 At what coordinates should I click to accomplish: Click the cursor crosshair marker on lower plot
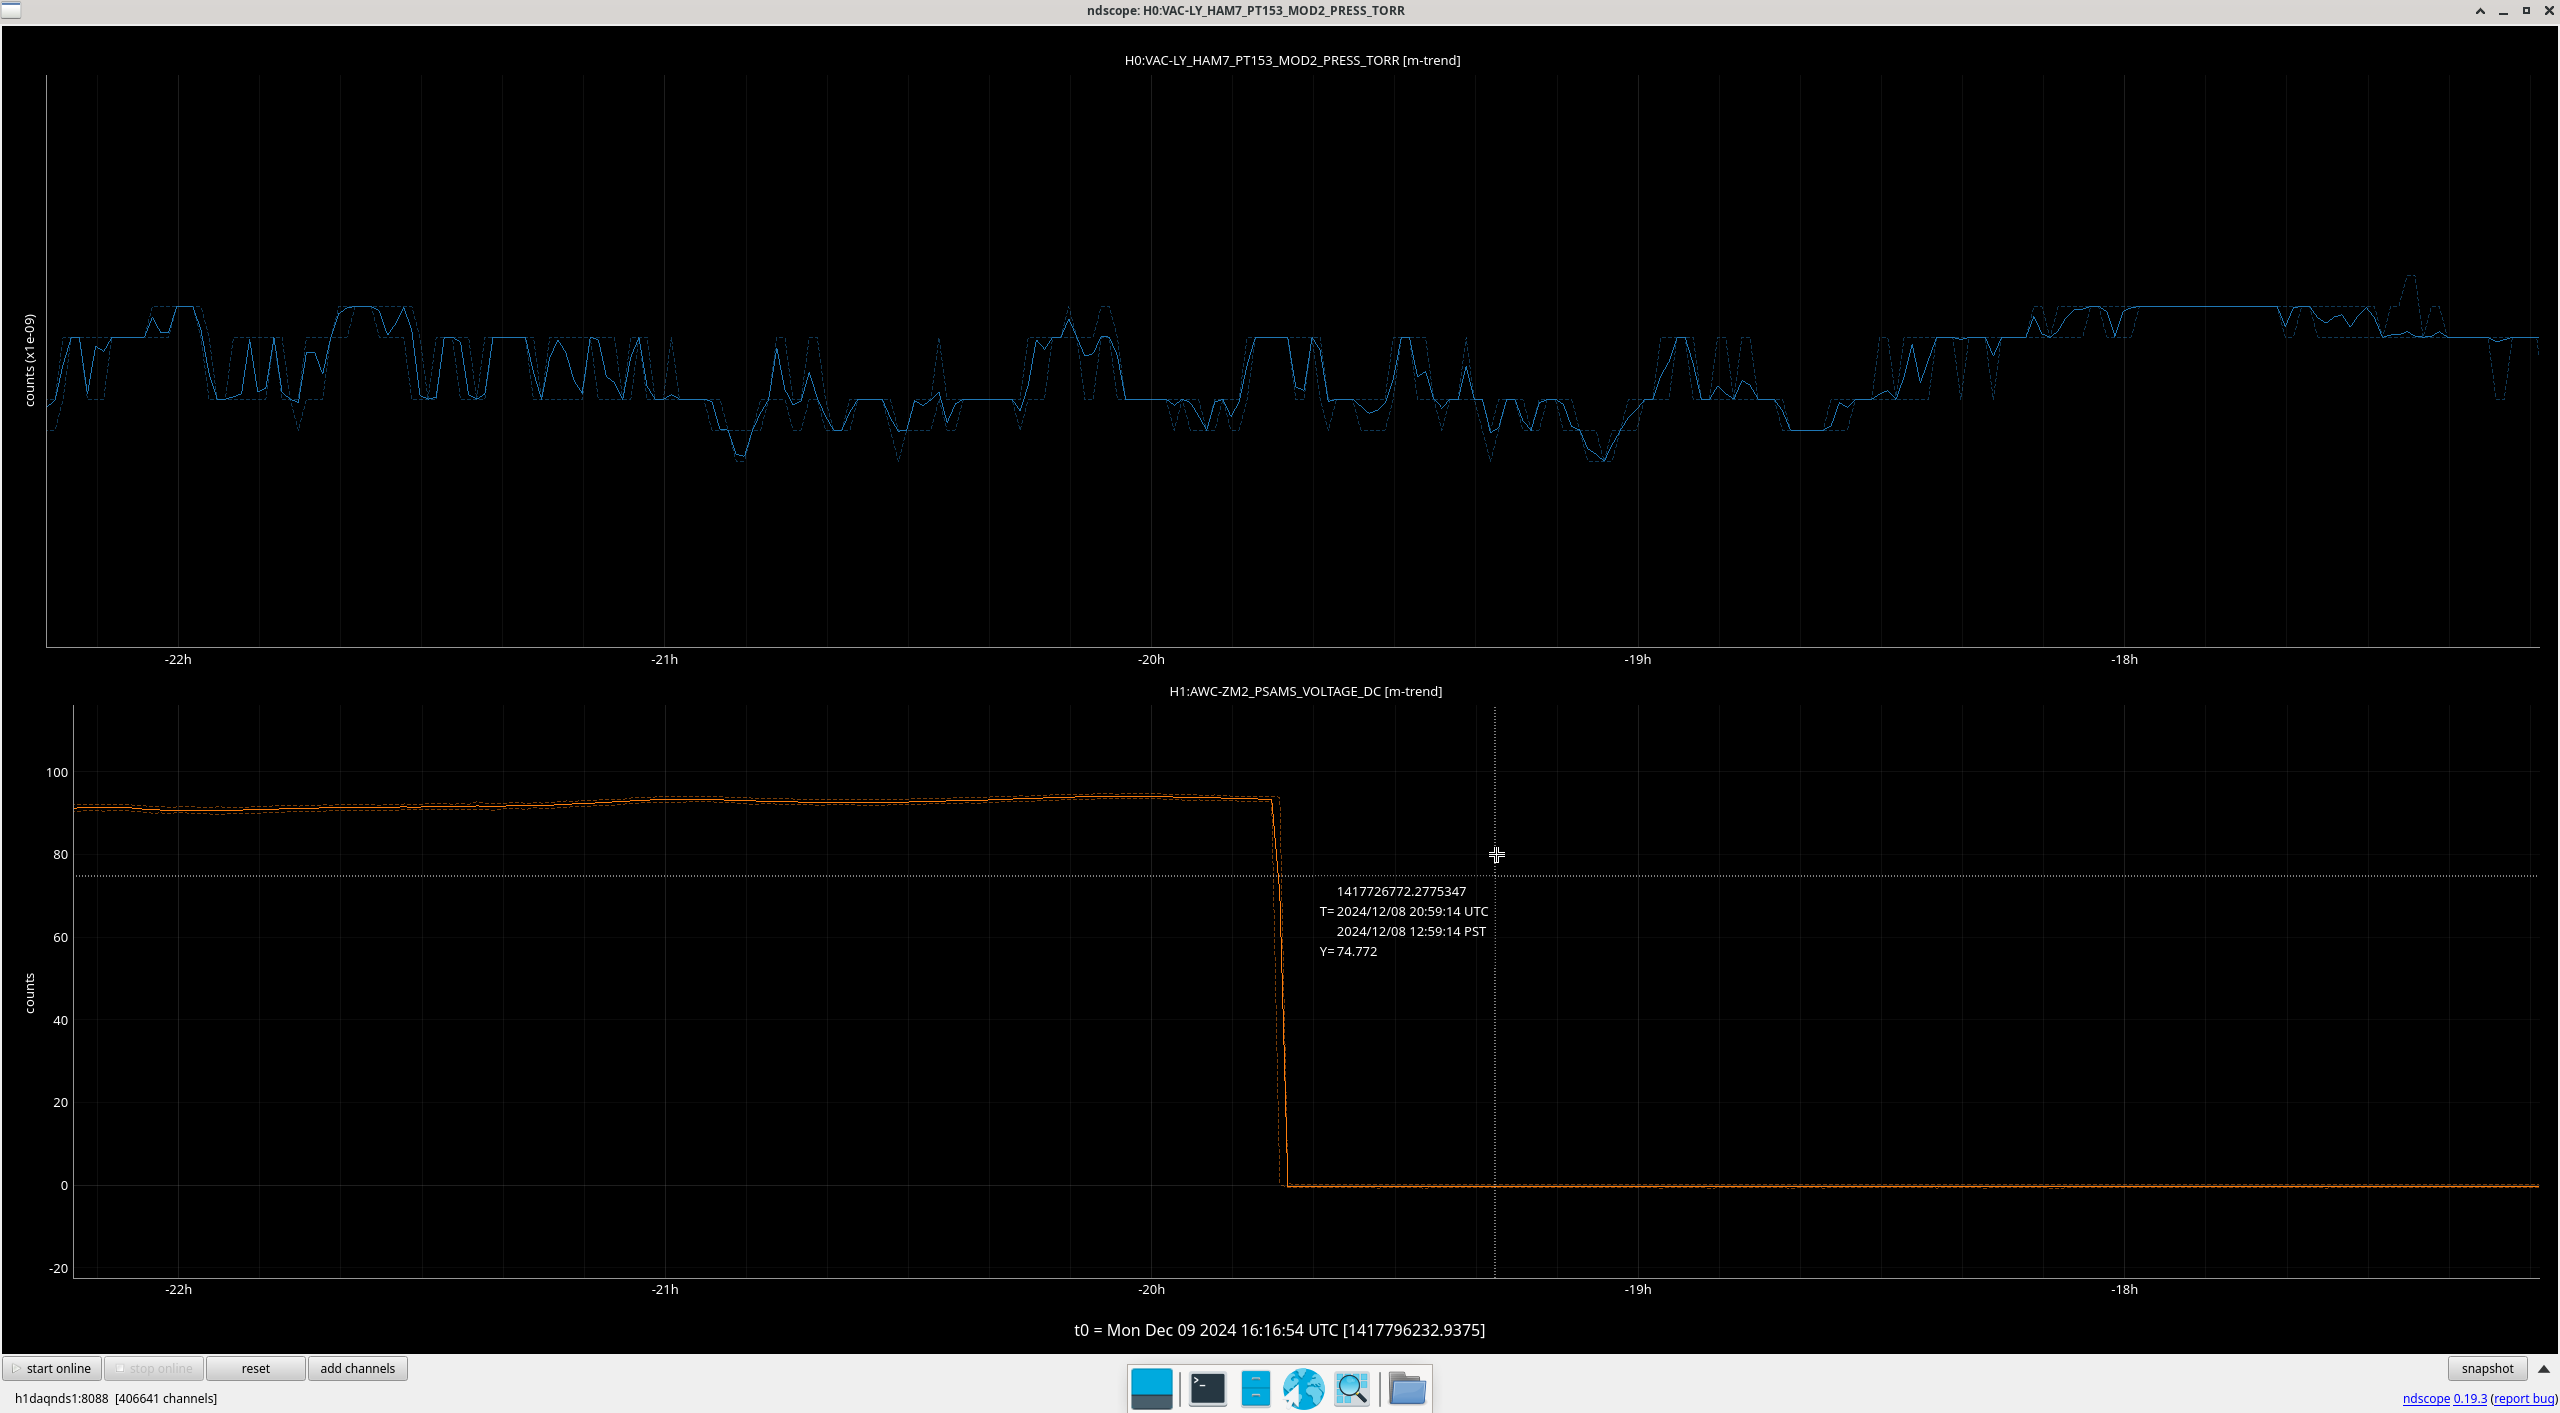[x=1496, y=855]
